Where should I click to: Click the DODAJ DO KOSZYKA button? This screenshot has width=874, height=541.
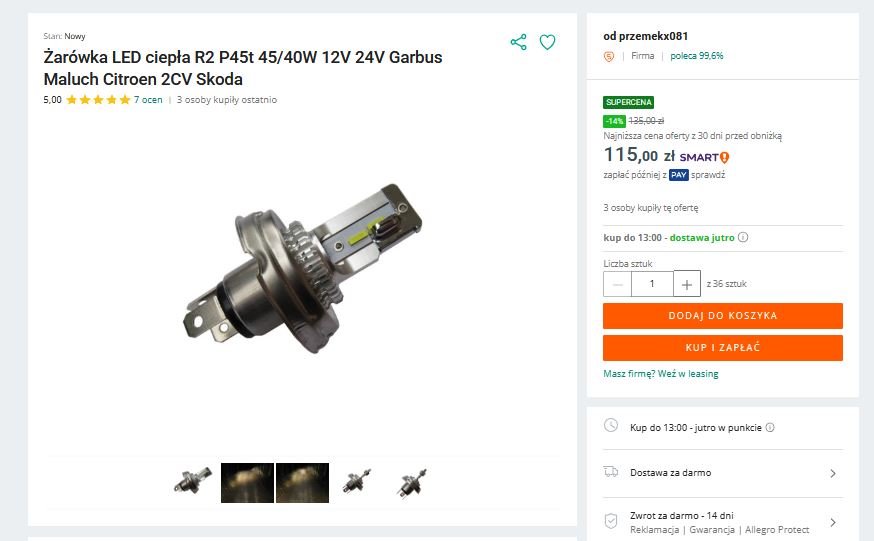click(x=723, y=316)
